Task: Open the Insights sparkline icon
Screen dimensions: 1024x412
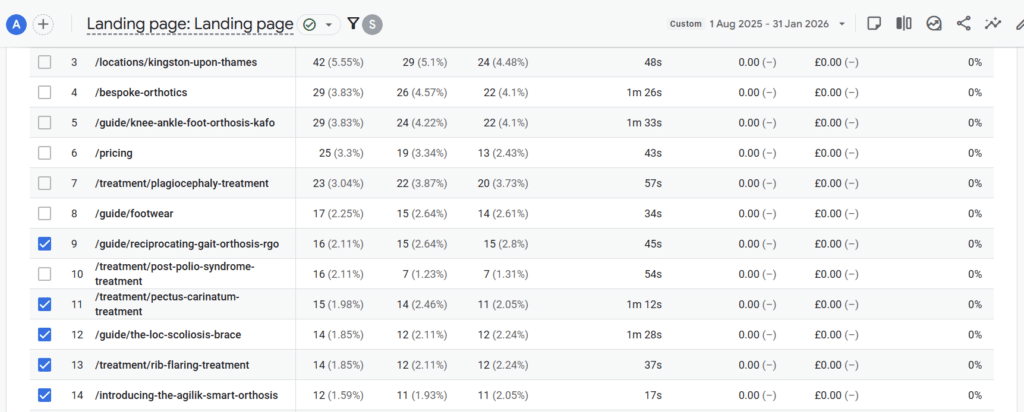Action: 993,23
